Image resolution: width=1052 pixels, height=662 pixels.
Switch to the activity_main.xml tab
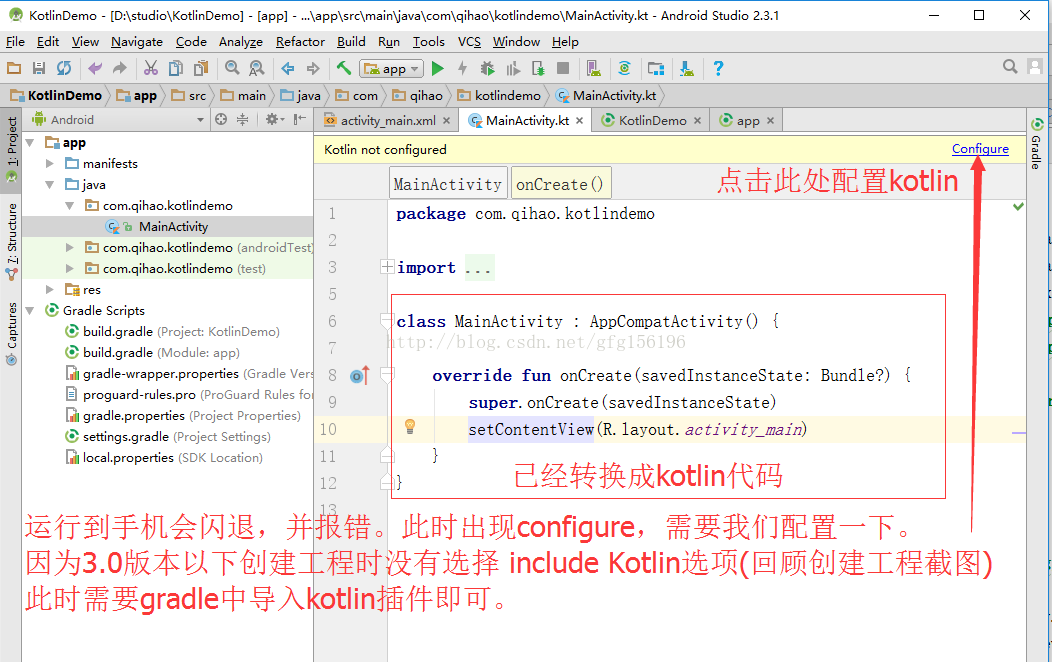388,121
